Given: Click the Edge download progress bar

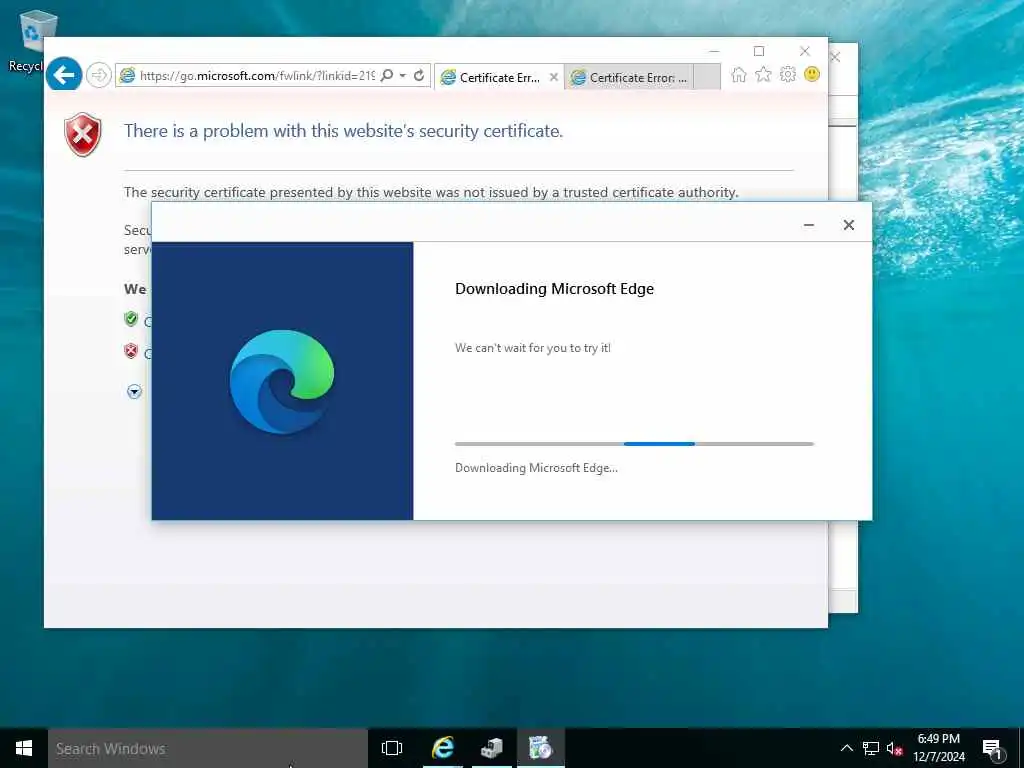Looking at the screenshot, I should click(634, 444).
